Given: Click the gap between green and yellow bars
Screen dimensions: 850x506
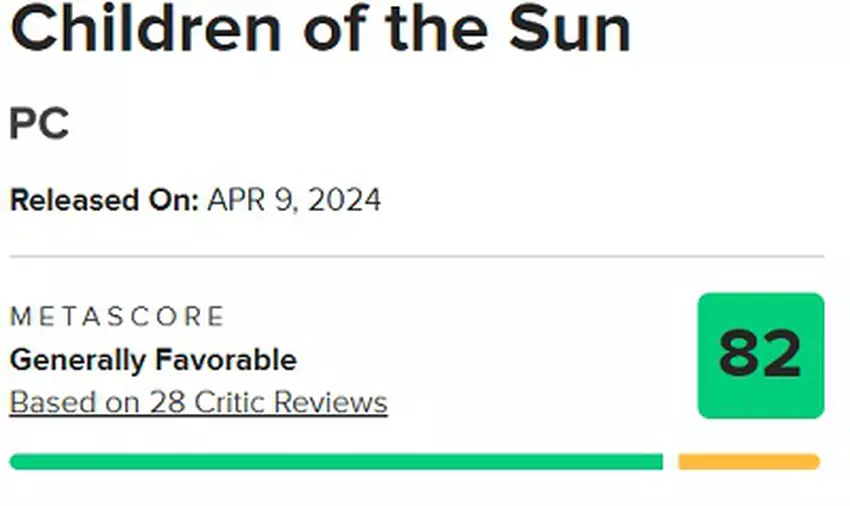Looking at the screenshot, I should pos(670,461).
